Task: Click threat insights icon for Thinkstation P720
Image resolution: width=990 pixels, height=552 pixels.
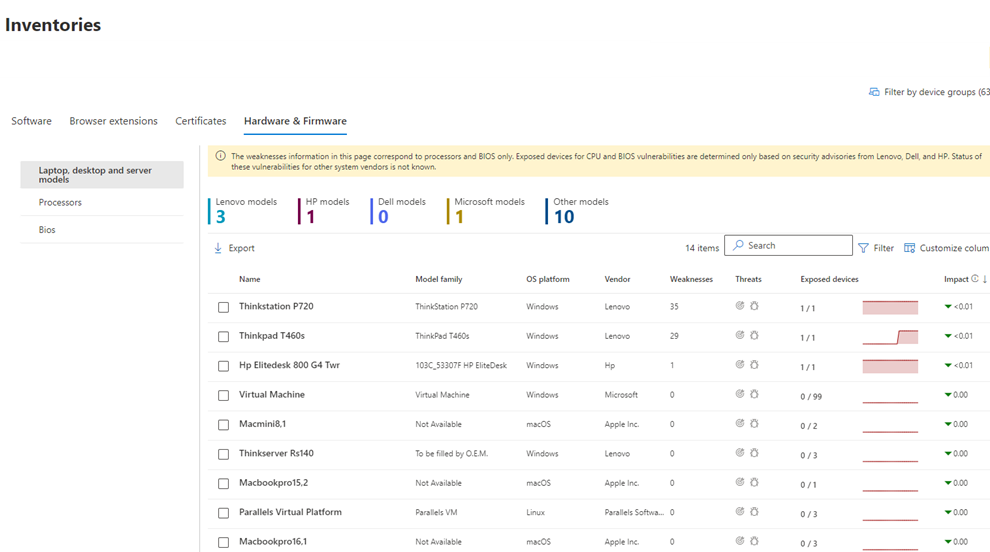Action: [740, 307]
